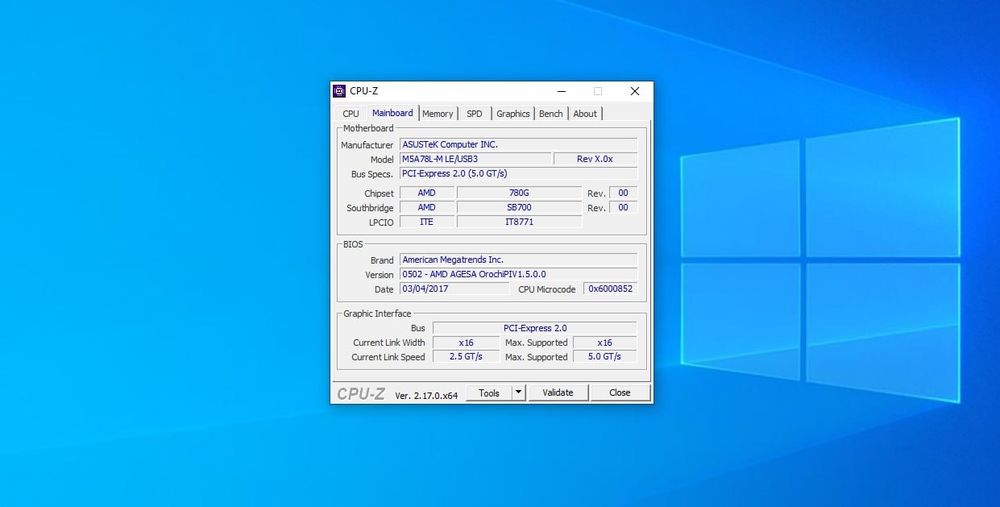Click the Close button at bottom

620,393
